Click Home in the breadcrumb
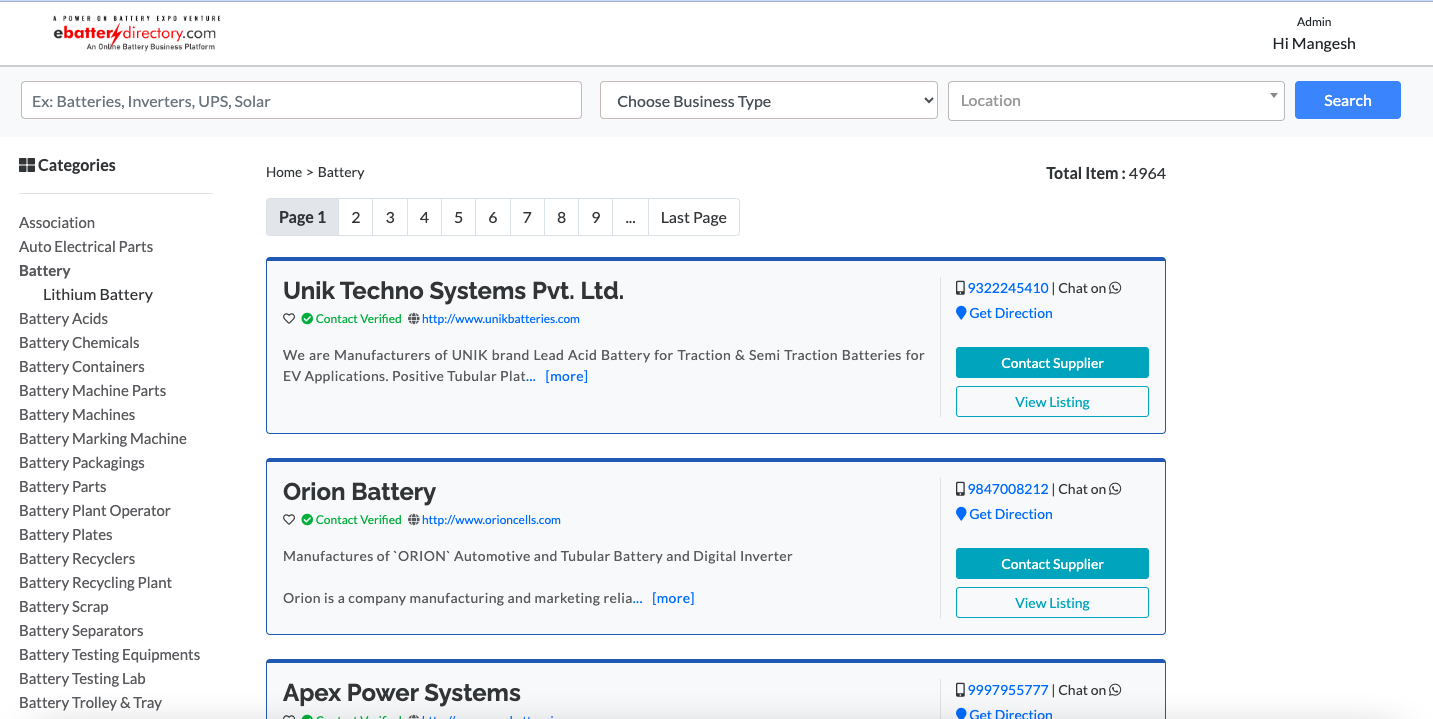Image resolution: width=1433 pixels, height=719 pixels. click(x=284, y=172)
